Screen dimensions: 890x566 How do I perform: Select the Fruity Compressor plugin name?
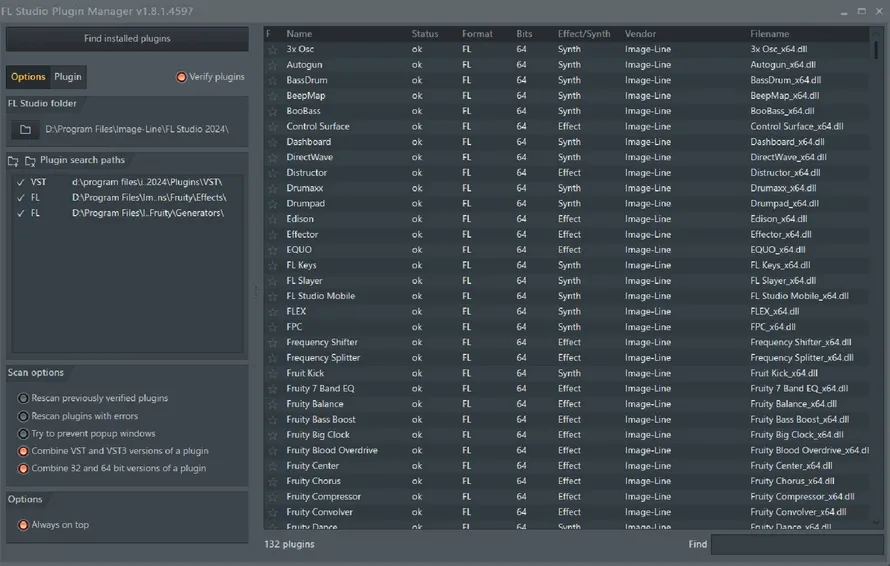point(323,496)
